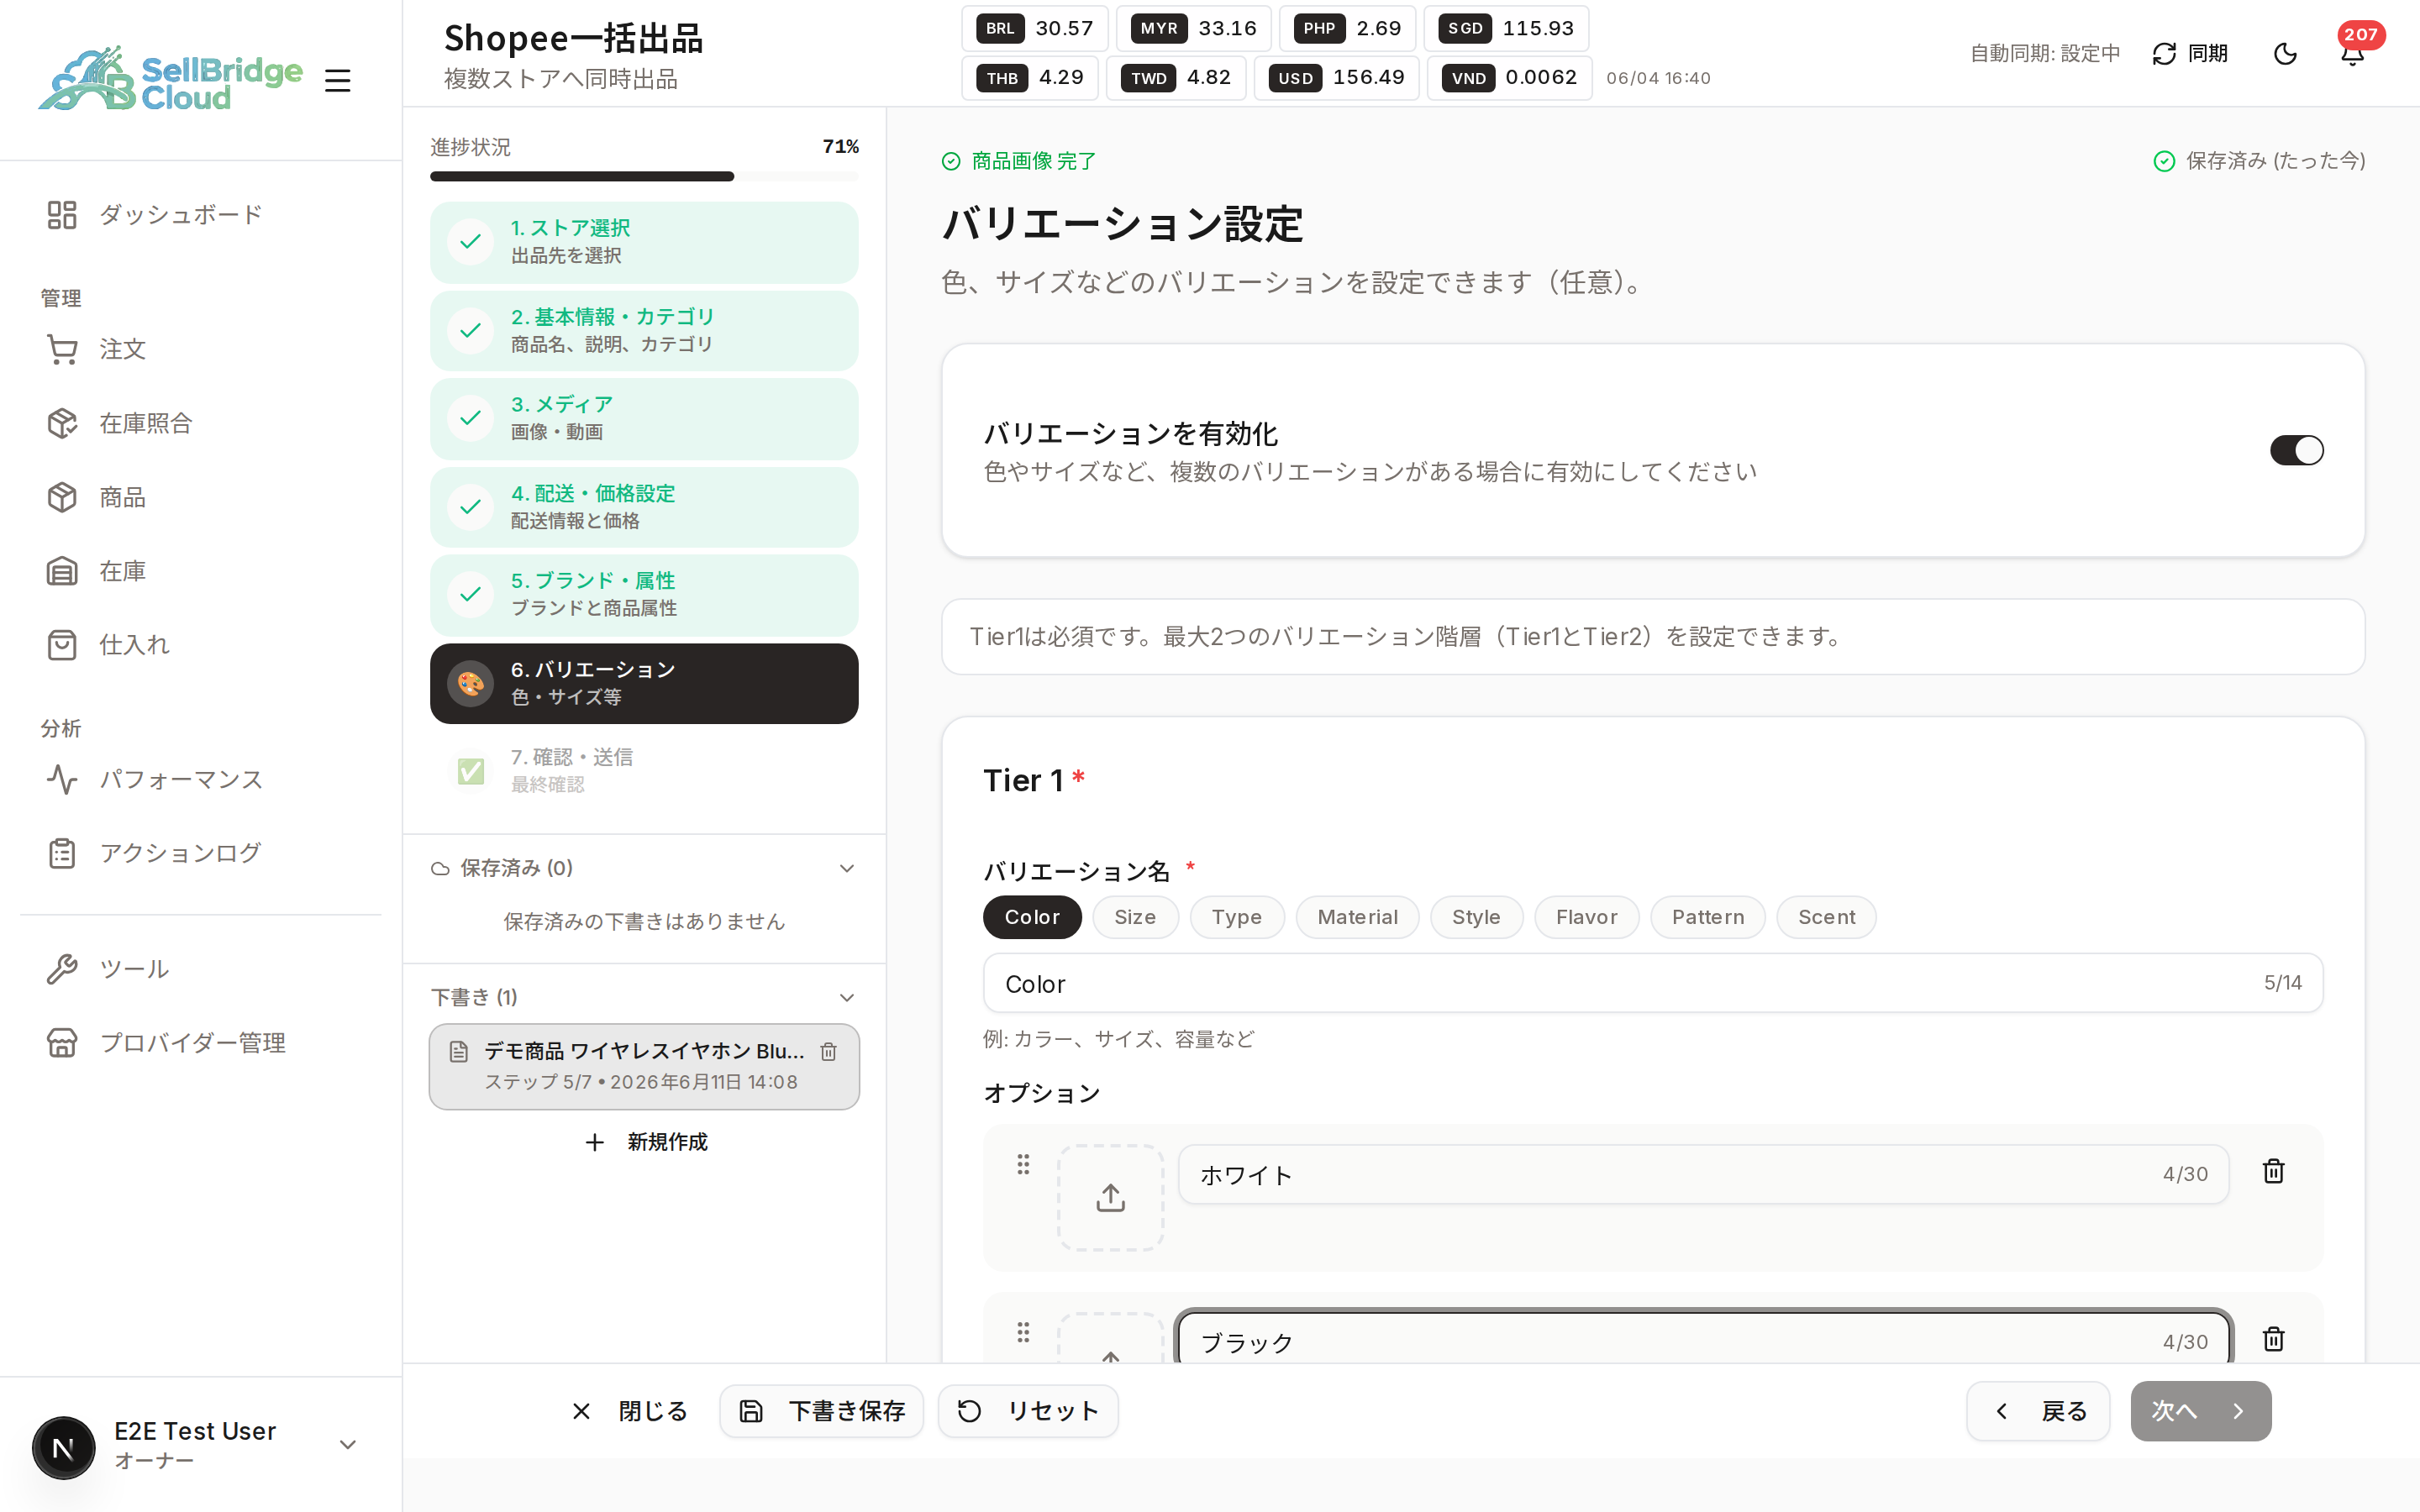The width and height of the screenshot is (2420, 1512).
Task: Go to step 3 メディア
Action: 644,418
